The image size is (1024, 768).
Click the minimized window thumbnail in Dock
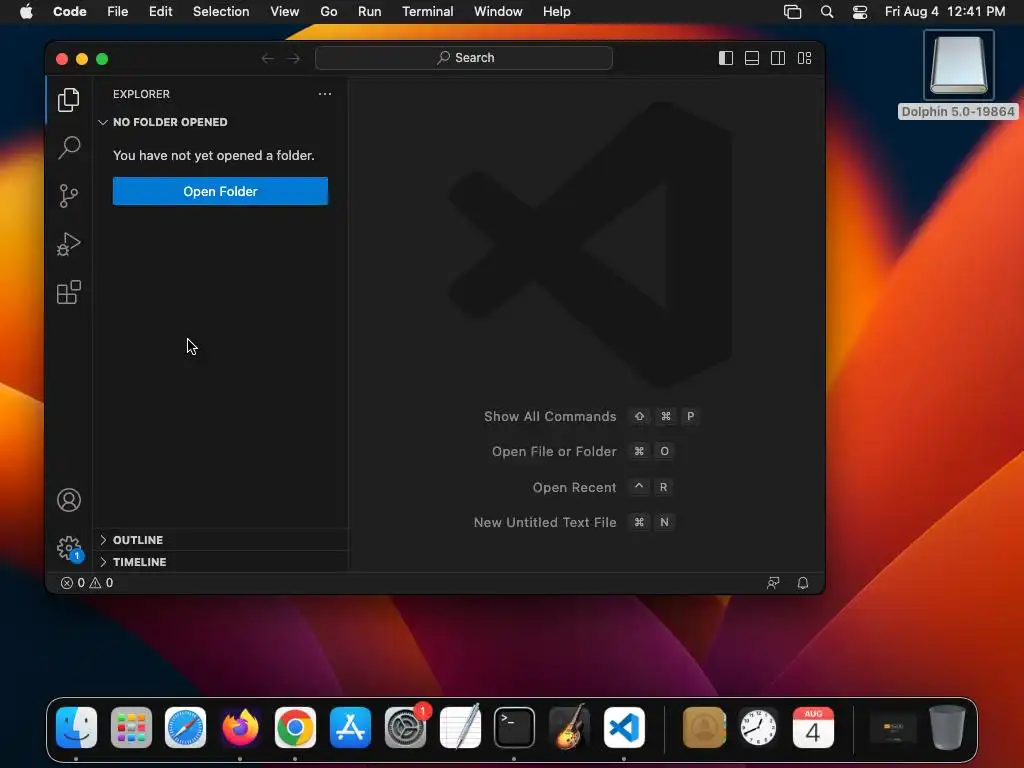[893, 727]
